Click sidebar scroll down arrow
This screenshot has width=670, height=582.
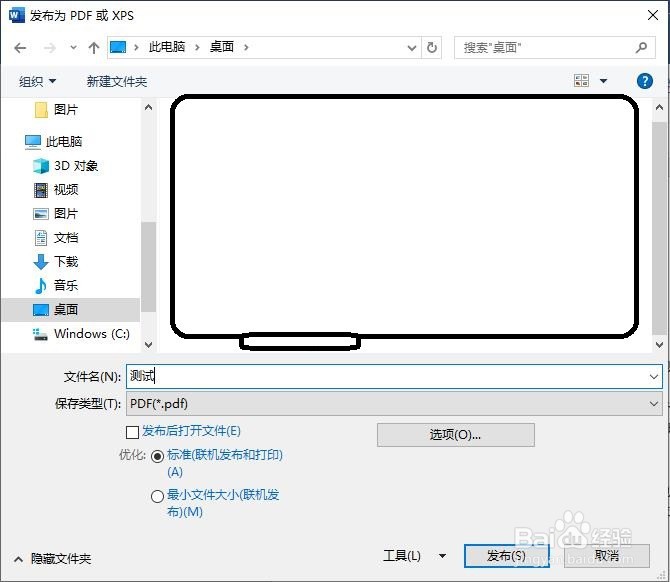[148, 344]
